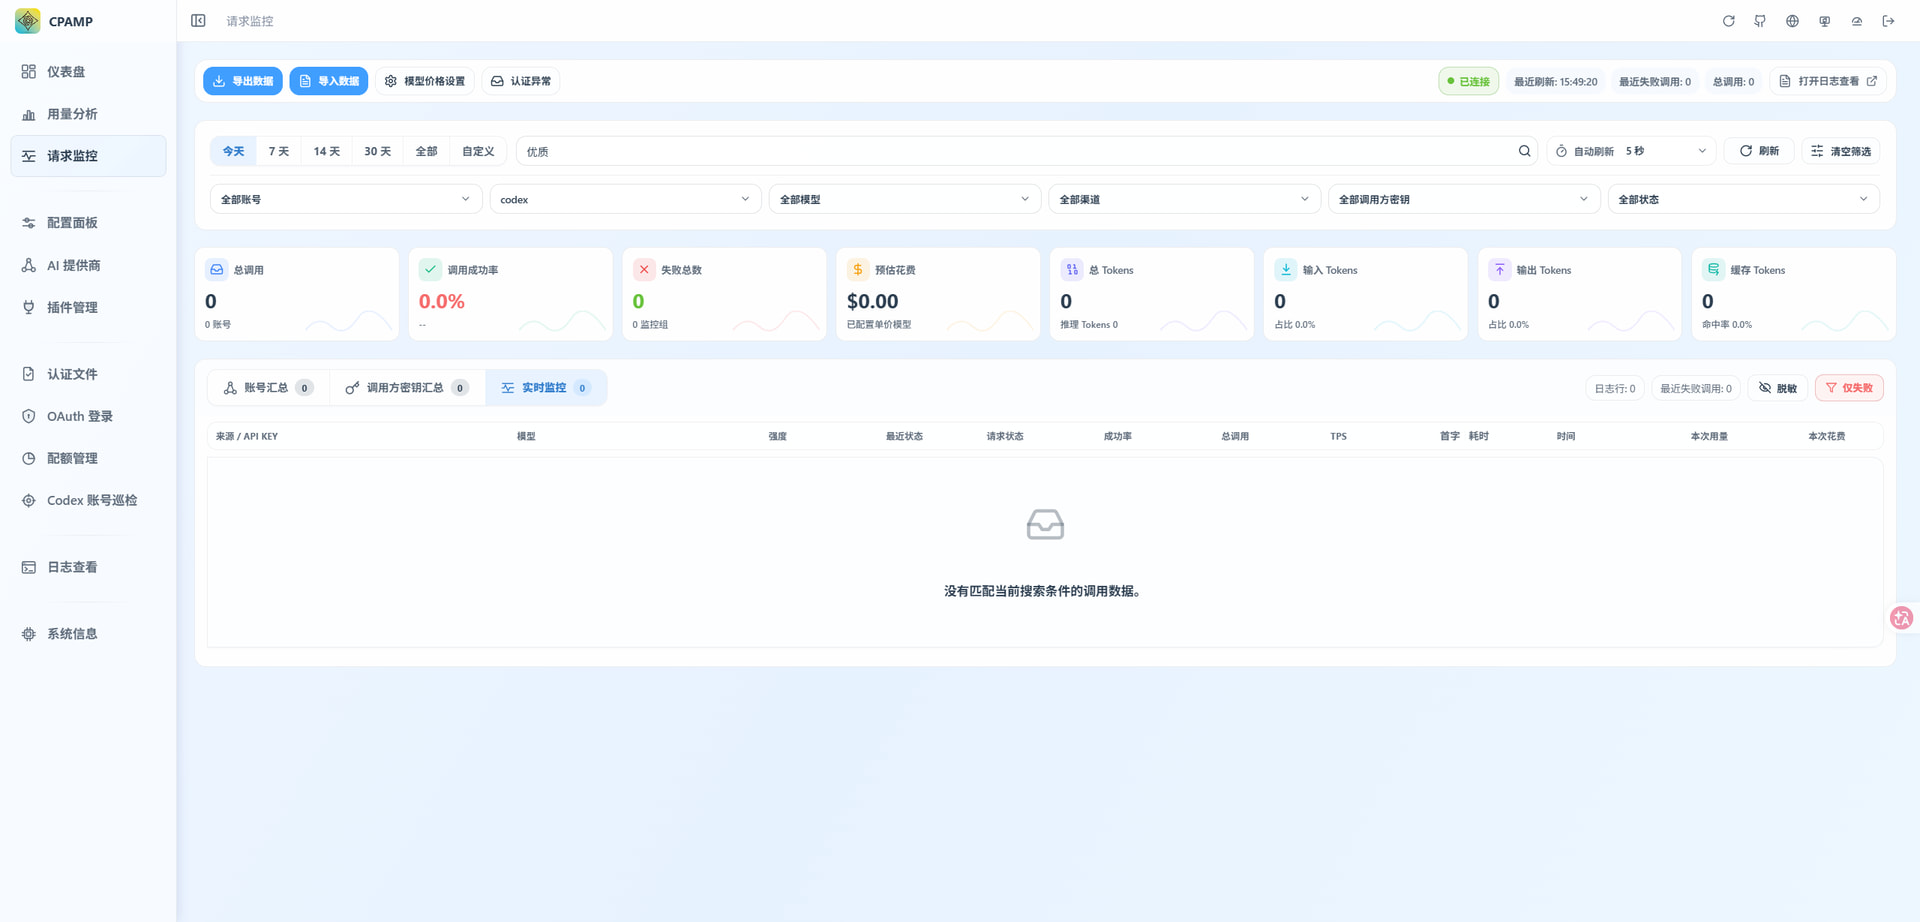Switch to the 账号汇总 tab
This screenshot has width=1920, height=922.
(268, 388)
